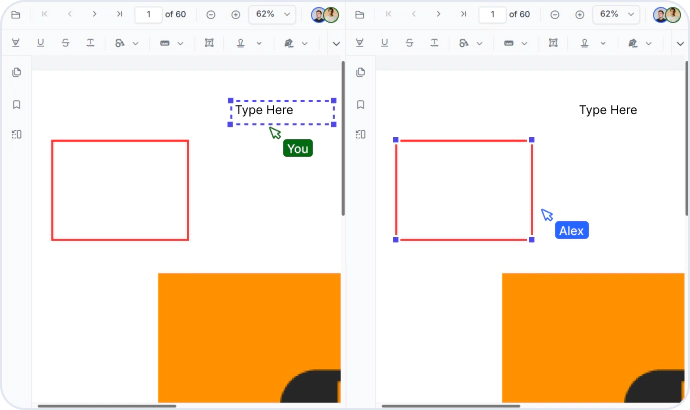Open the 62% zoom dropdown in left pane
This screenshot has width=690, height=410.
(x=272, y=15)
